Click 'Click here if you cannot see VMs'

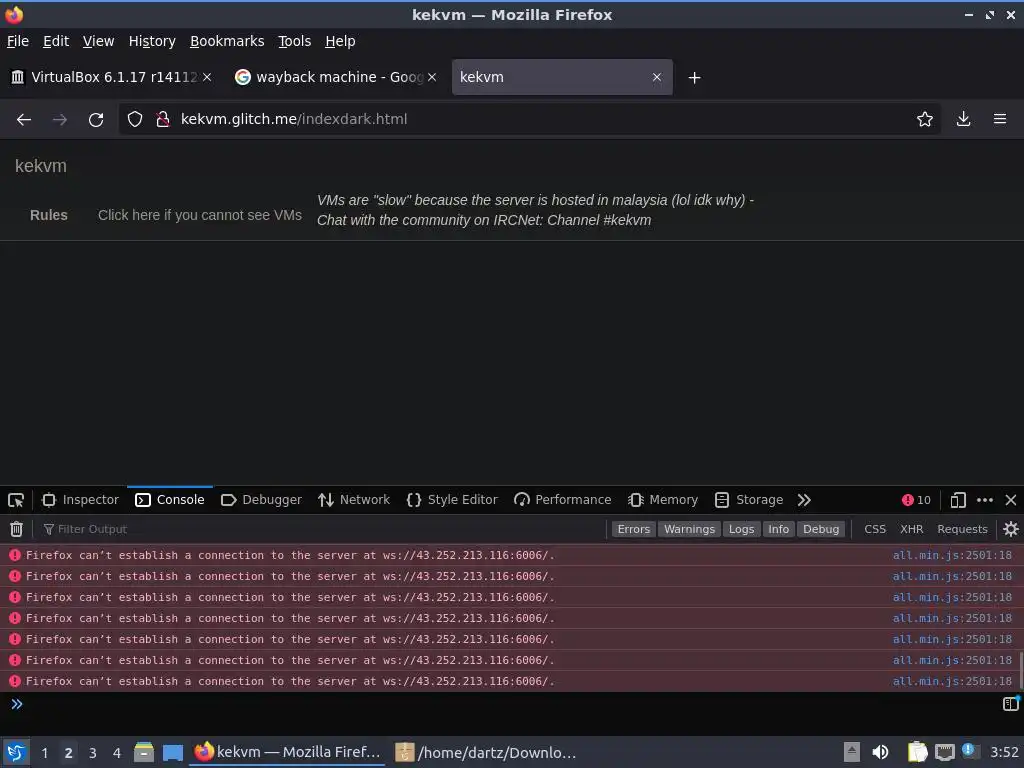click(200, 215)
